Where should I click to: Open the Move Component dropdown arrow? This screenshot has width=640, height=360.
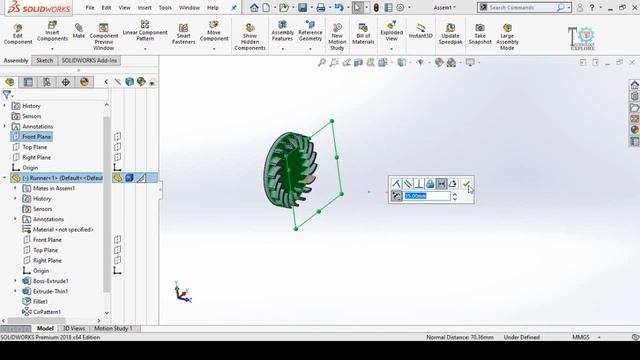[x=214, y=49]
